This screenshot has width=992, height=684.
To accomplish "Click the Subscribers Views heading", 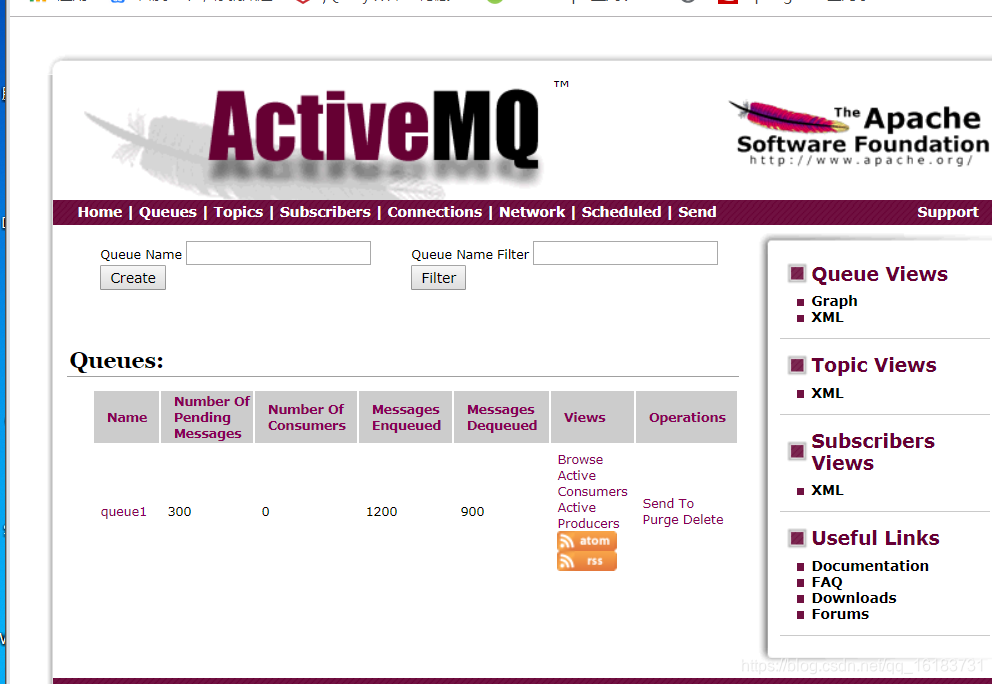I will click(873, 452).
